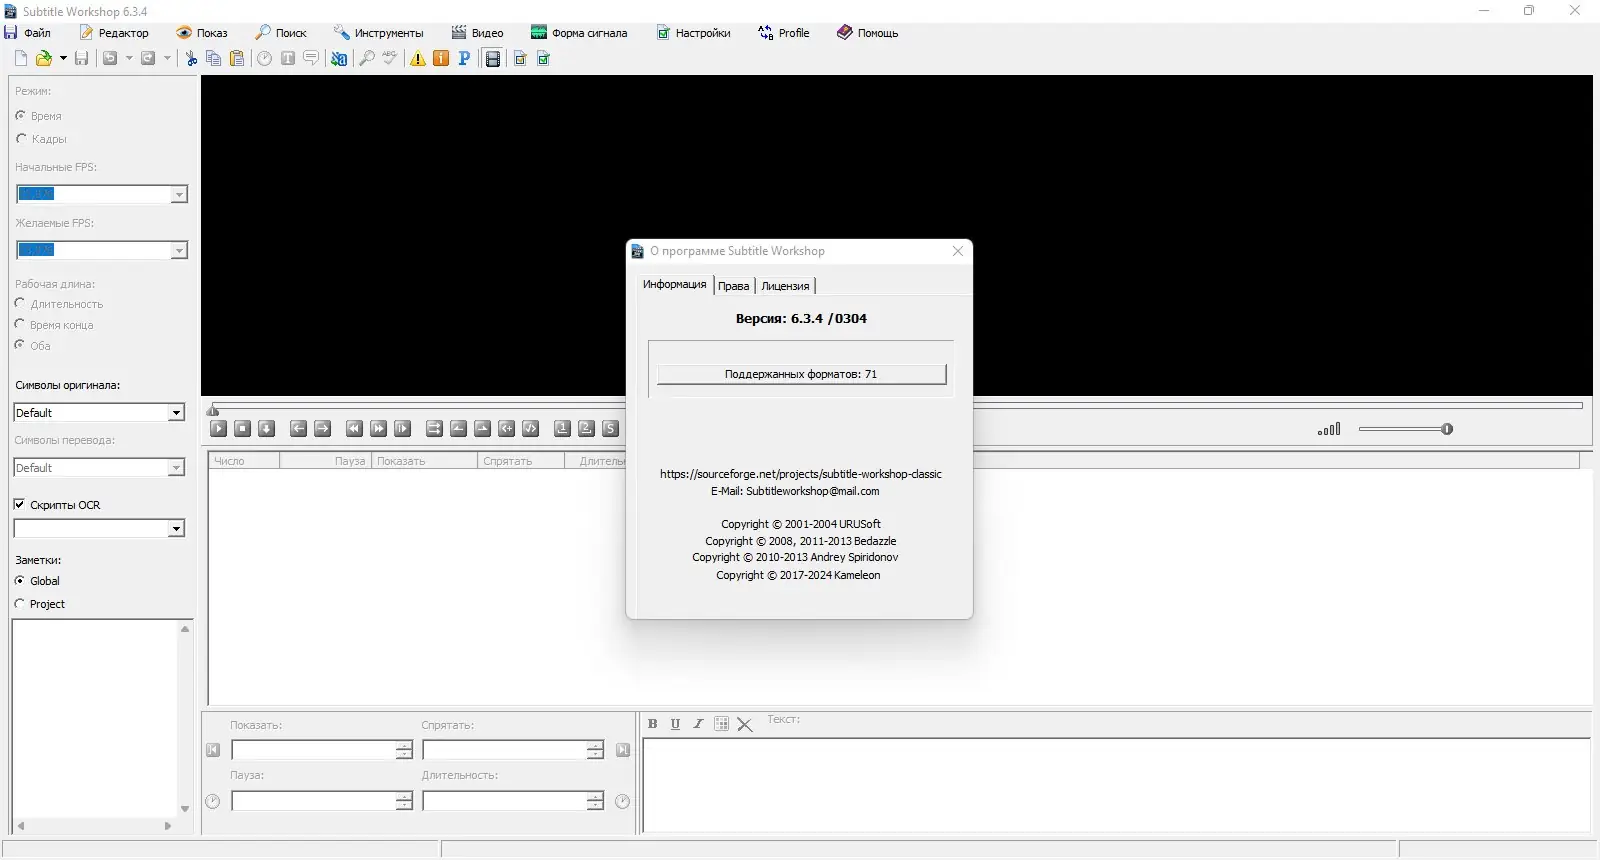Click the Stop playback button
This screenshot has width=1600, height=860.
tap(243, 429)
